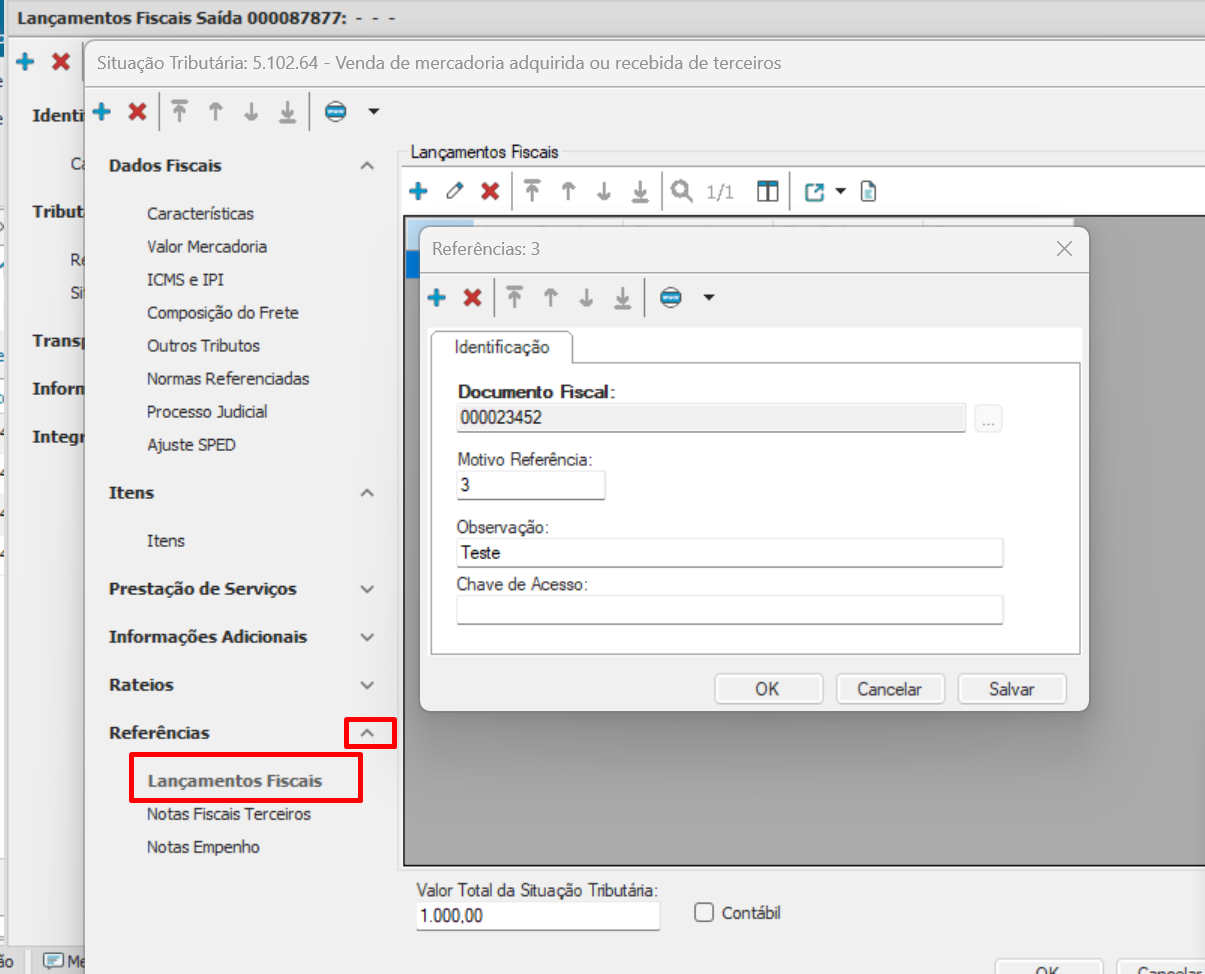The height and width of the screenshot is (974, 1205).
Task: Click Salvar in the Referências dialog
Action: [x=1012, y=689]
